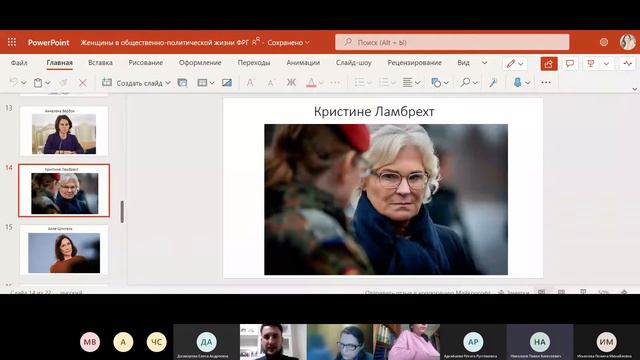Open save status dropdown next to Сохранено

307,42
